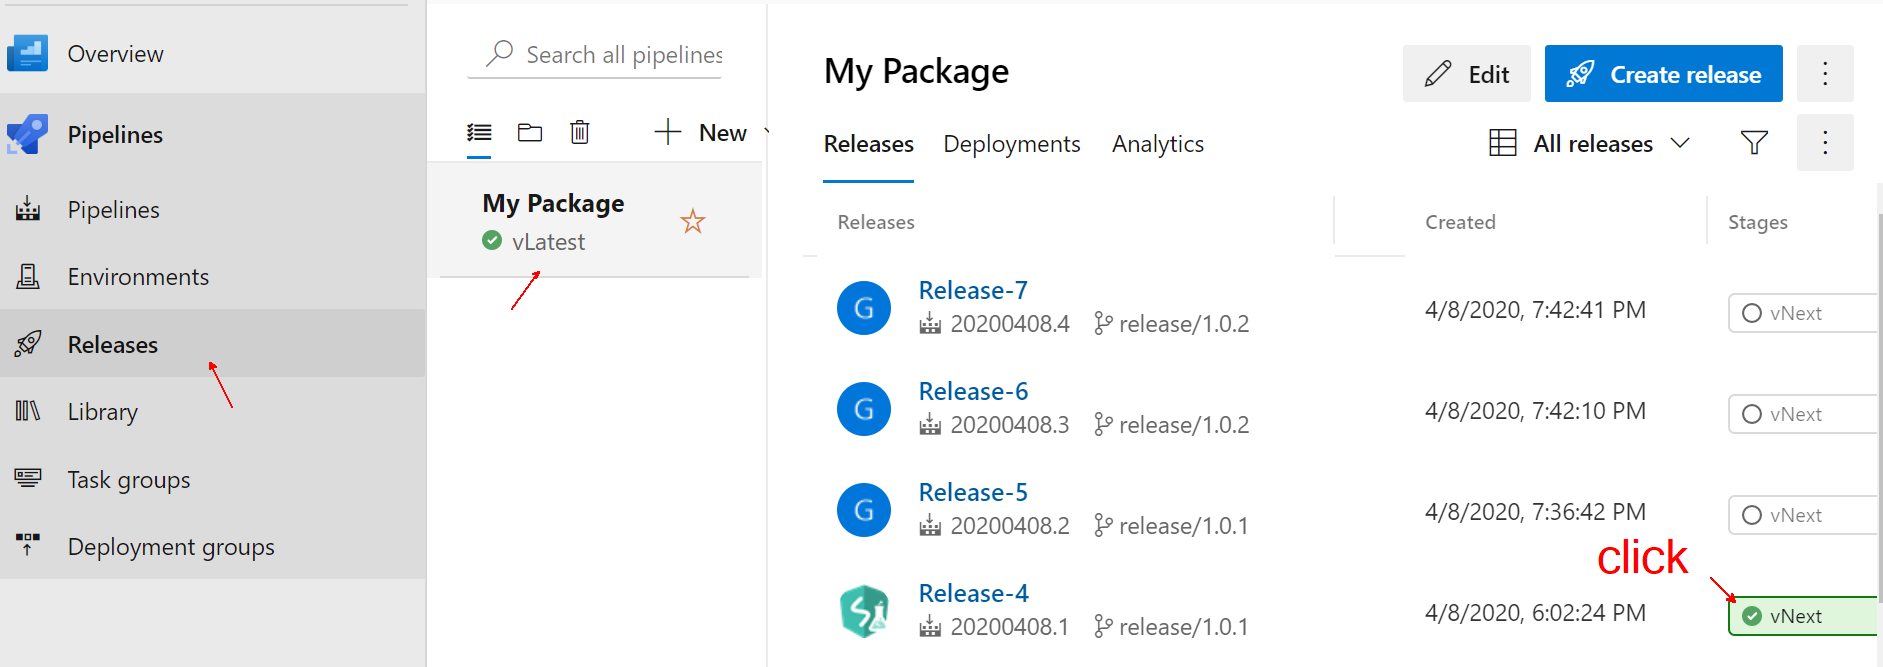Click the vNext stage circle of Release-7
Screen dimensions: 1883x667
tap(1751, 313)
